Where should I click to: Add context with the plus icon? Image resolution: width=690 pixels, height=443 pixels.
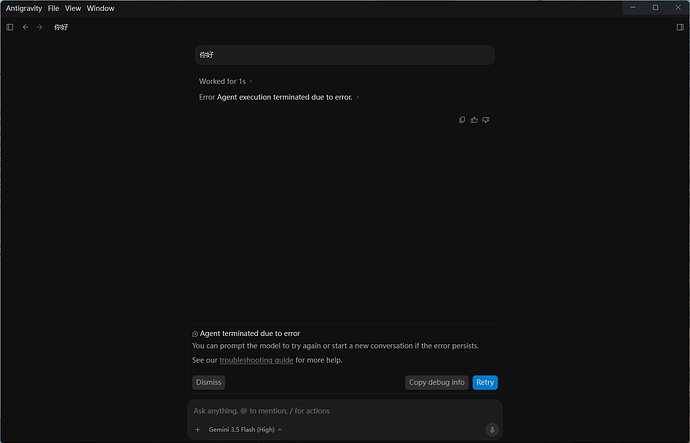pyautogui.click(x=198, y=430)
